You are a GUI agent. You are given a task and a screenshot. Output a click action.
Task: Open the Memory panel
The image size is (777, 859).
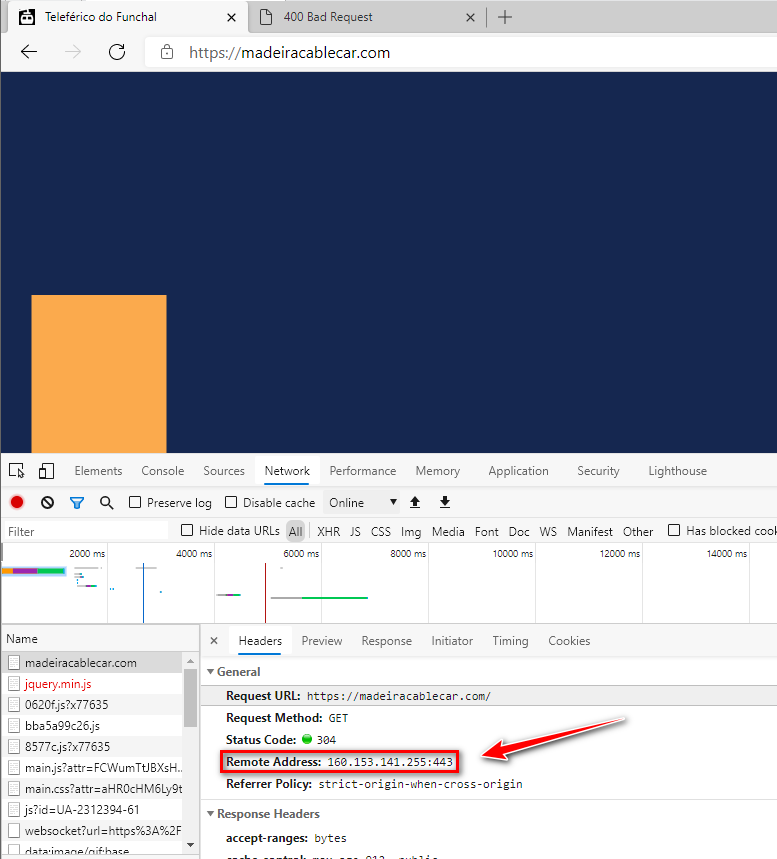tap(437, 471)
